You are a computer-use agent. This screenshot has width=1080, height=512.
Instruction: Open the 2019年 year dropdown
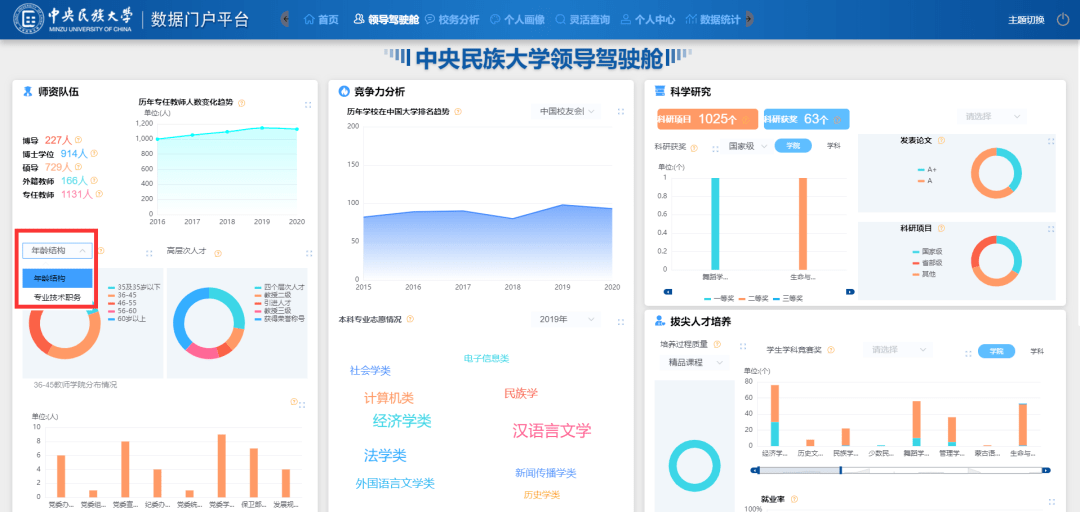point(566,319)
